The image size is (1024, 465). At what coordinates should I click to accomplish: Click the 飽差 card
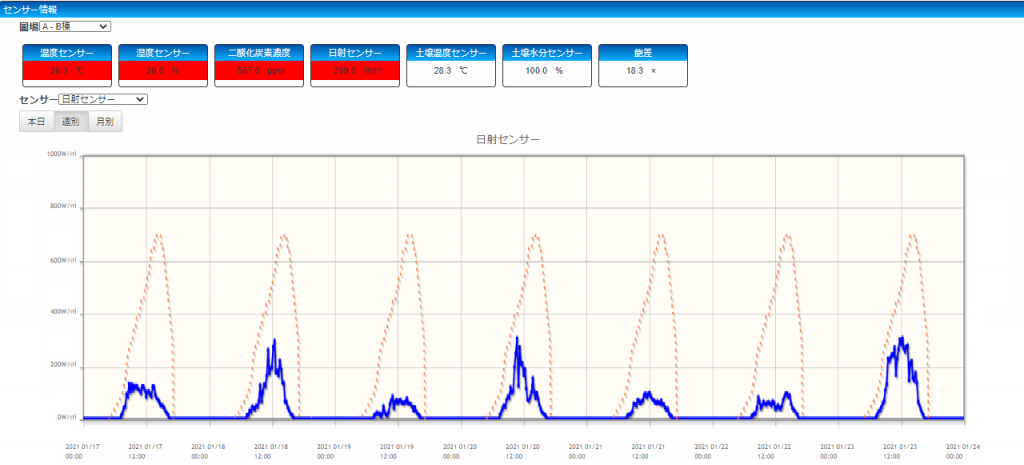coord(643,66)
